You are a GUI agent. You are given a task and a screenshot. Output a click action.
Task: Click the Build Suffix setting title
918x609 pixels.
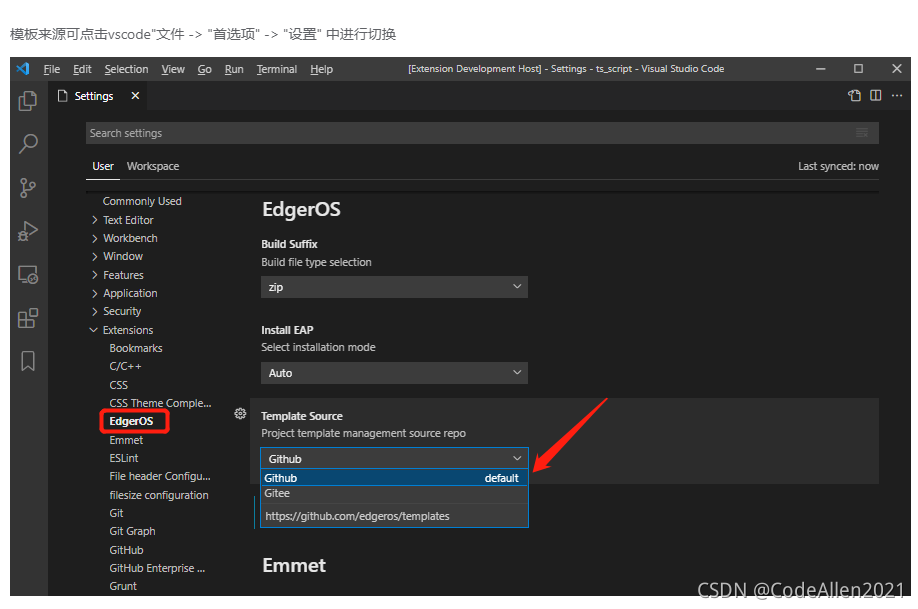click(x=289, y=244)
